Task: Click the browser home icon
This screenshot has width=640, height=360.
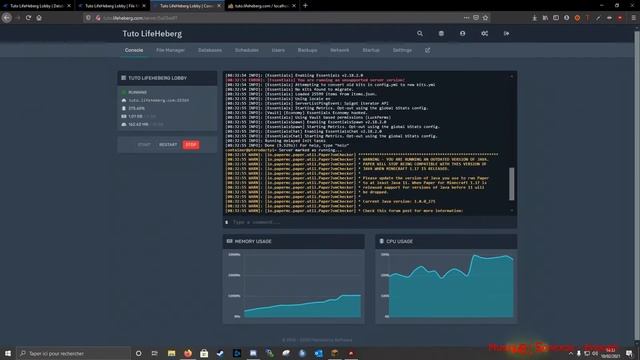Action: [x=39, y=18]
